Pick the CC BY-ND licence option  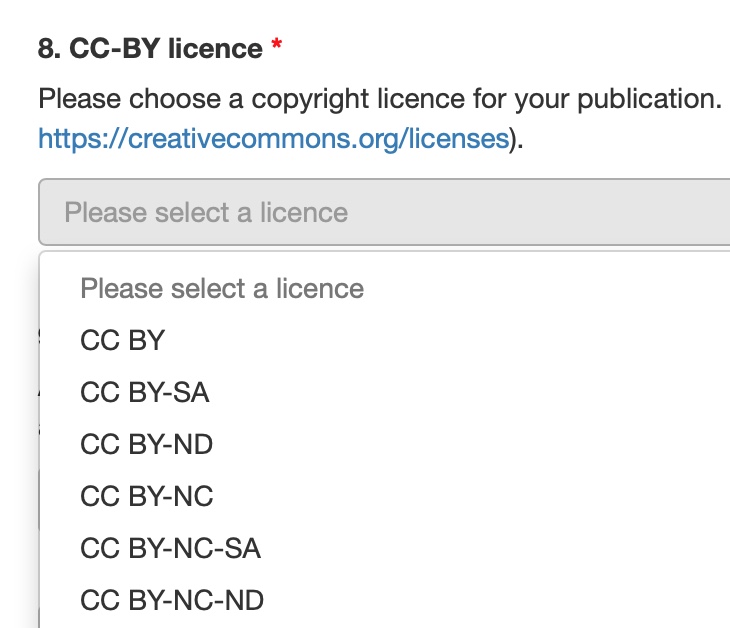(x=147, y=445)
